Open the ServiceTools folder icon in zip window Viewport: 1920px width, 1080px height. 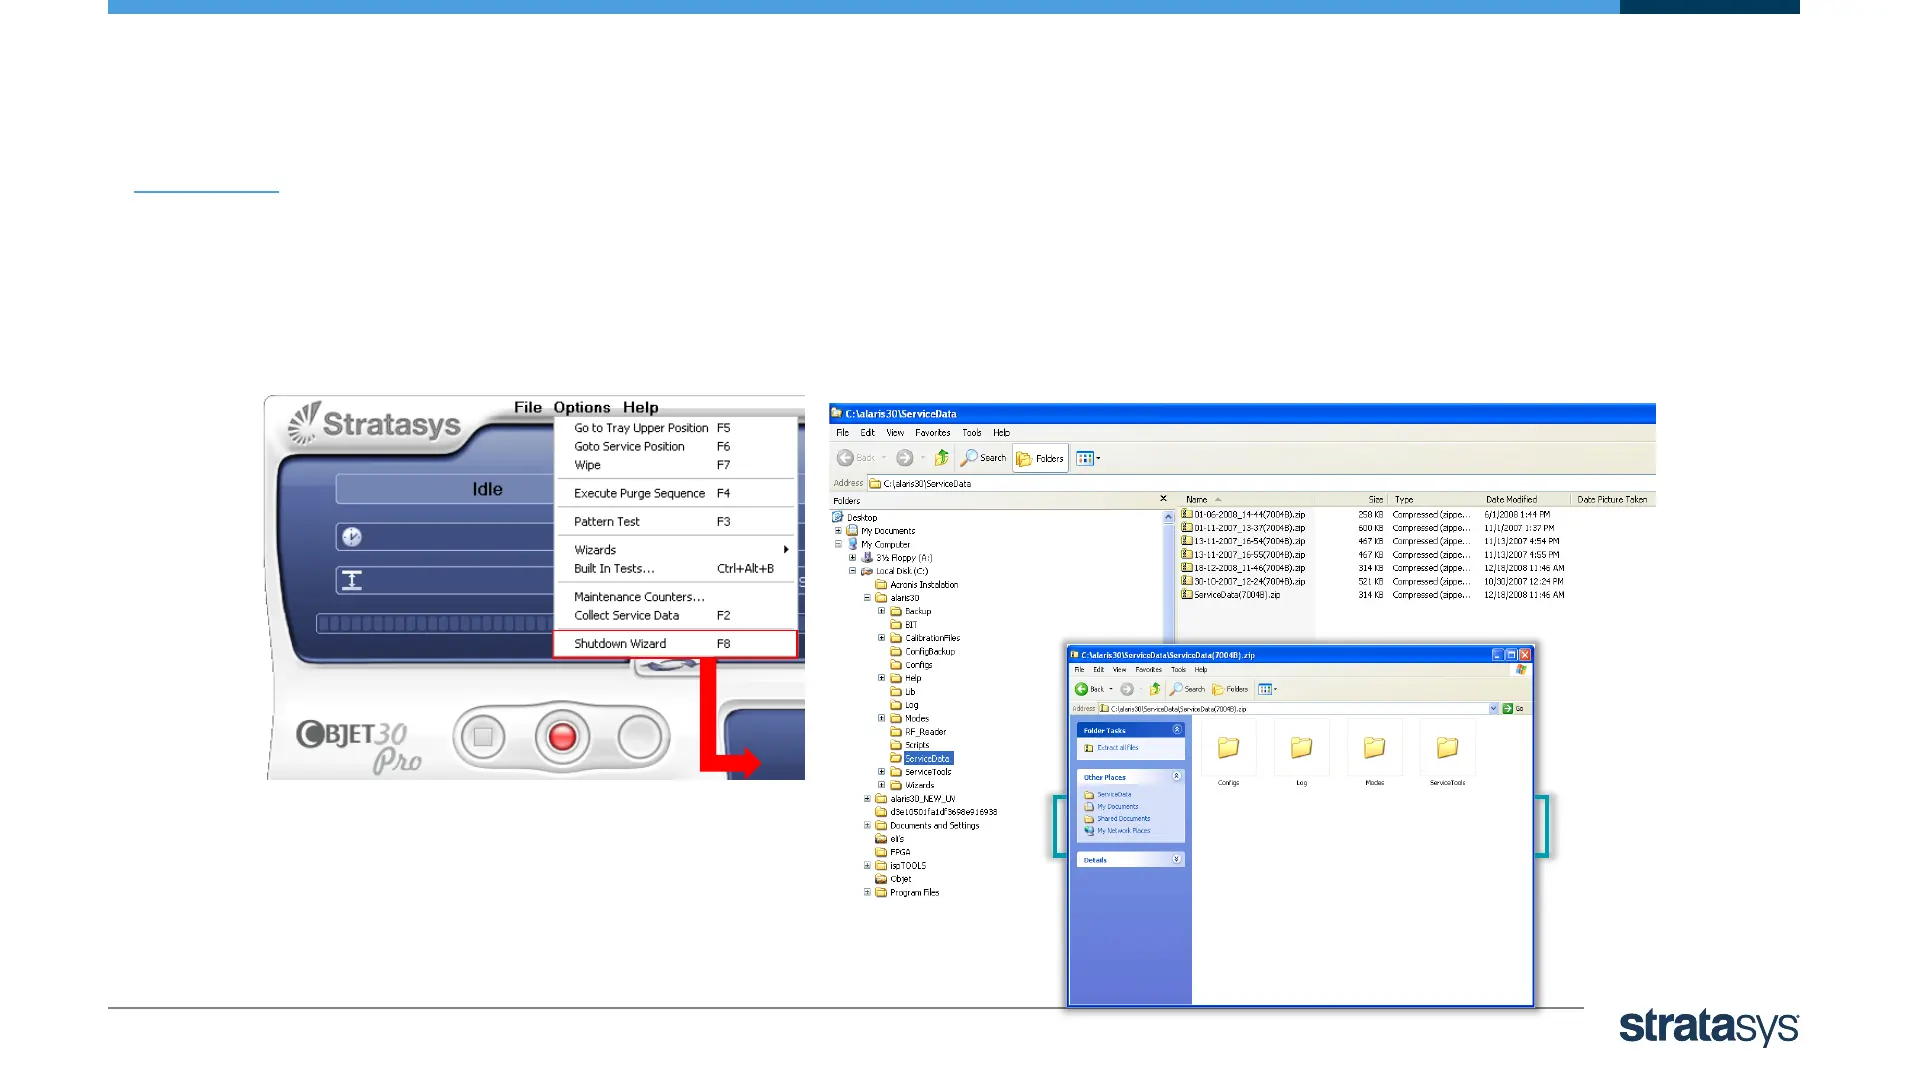(x=1447, y=748)
